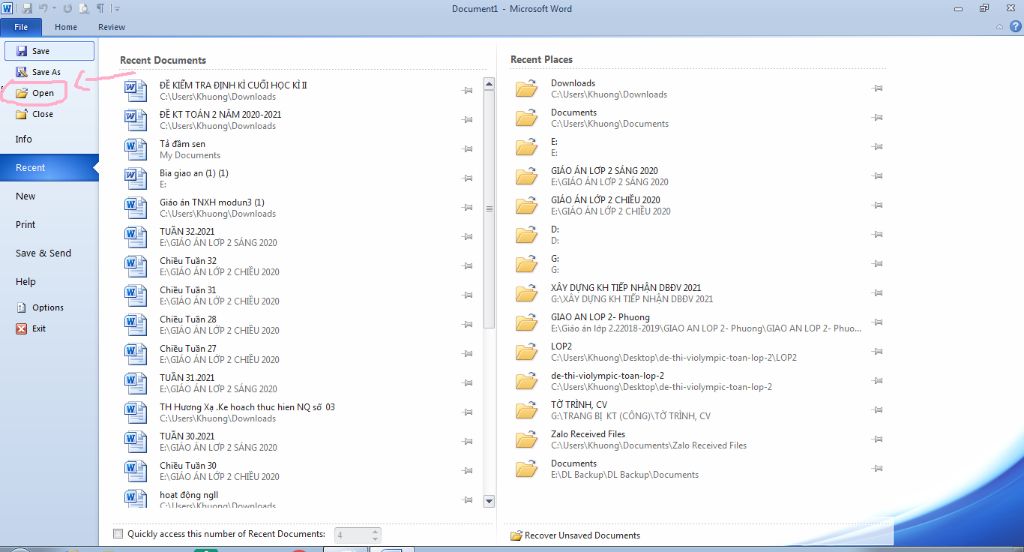
Task: Open the Save & Send section
Action: coord(44,253)
